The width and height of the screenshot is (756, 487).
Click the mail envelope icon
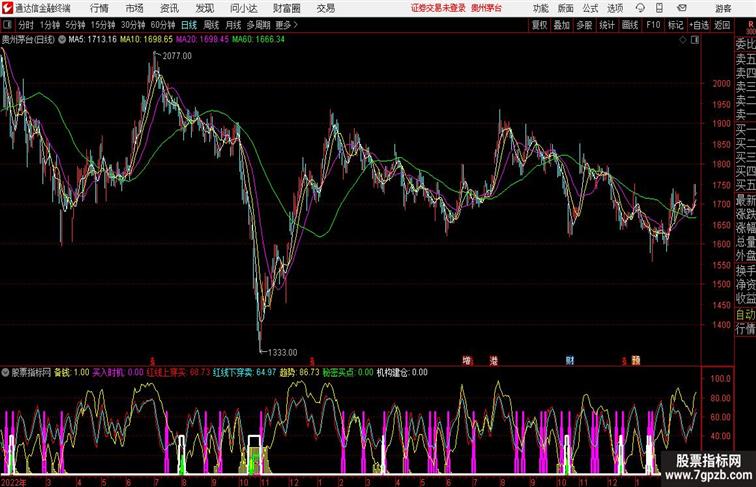[682, 8]
